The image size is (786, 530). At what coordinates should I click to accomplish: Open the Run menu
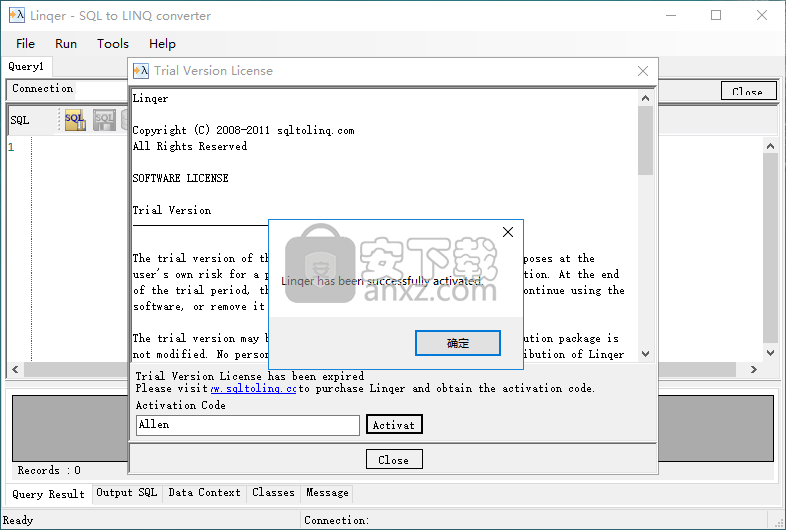click(66, 44)
